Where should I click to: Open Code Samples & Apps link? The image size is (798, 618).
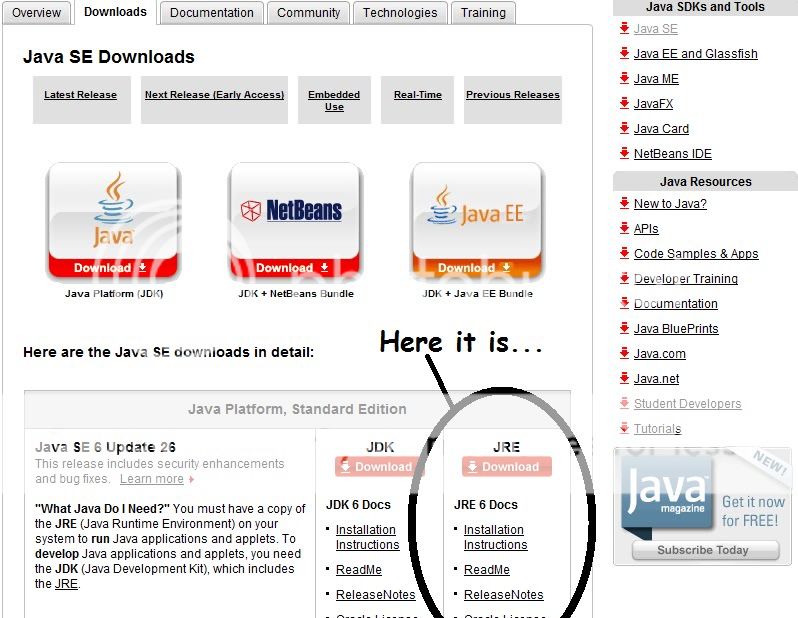point(696,254)
